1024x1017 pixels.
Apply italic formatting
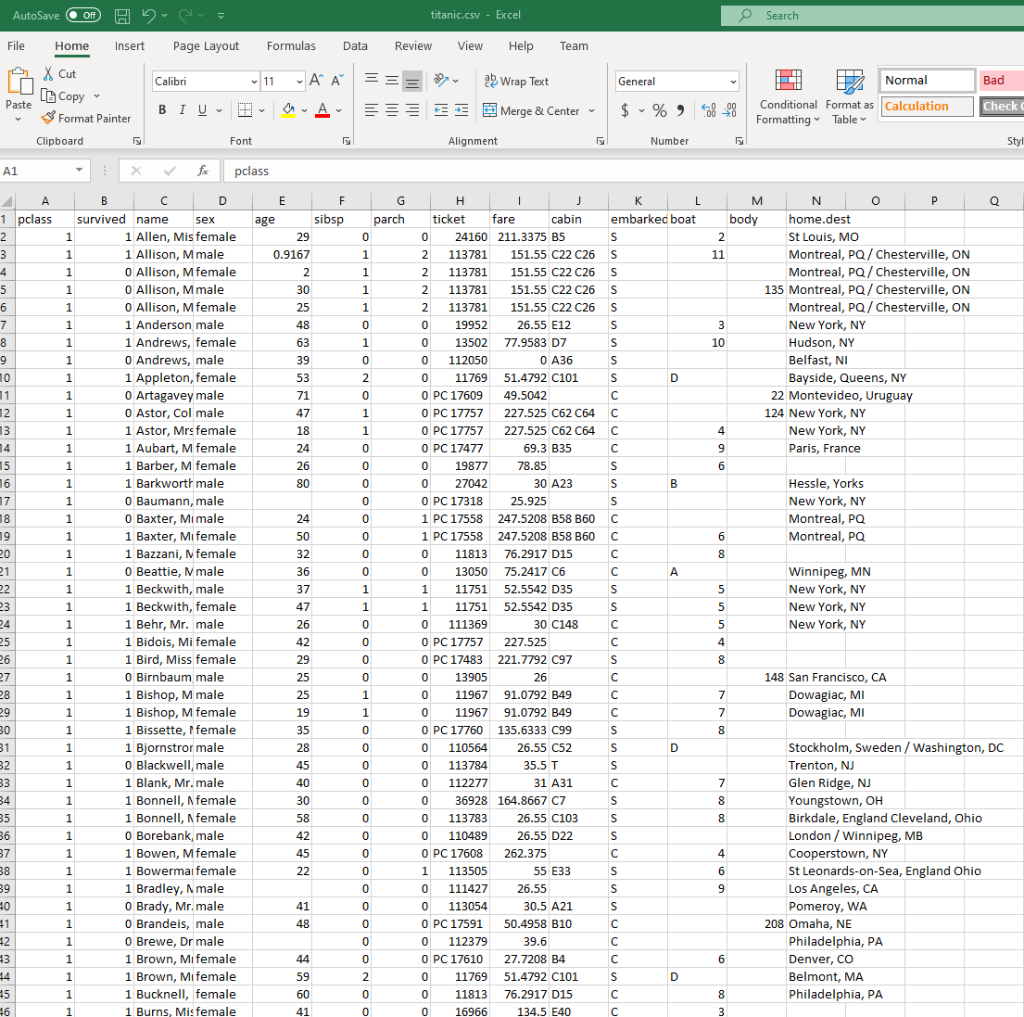click(181, 110)
